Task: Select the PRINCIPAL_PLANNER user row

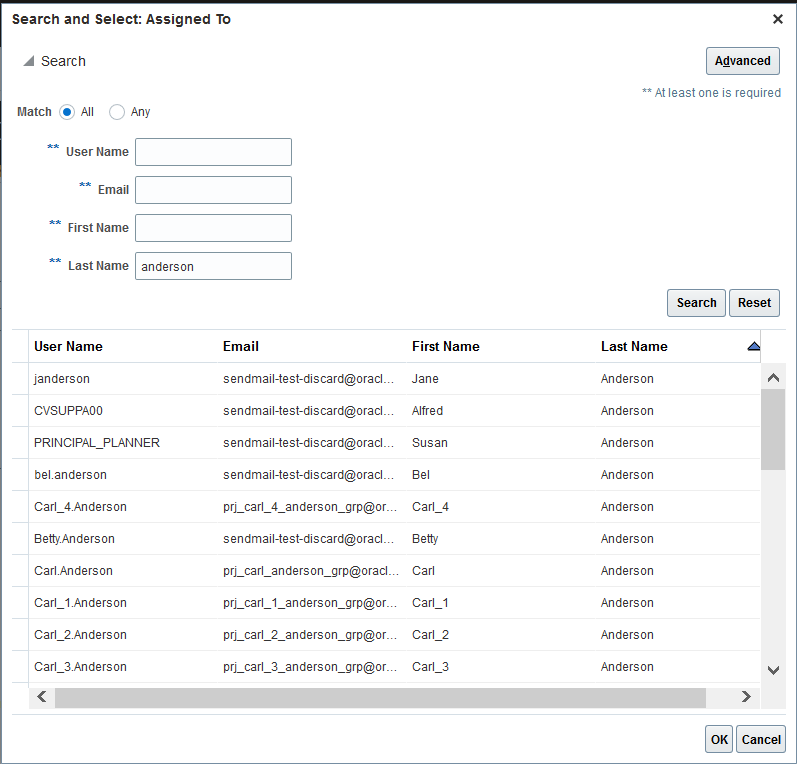Action: pos(386,443)
